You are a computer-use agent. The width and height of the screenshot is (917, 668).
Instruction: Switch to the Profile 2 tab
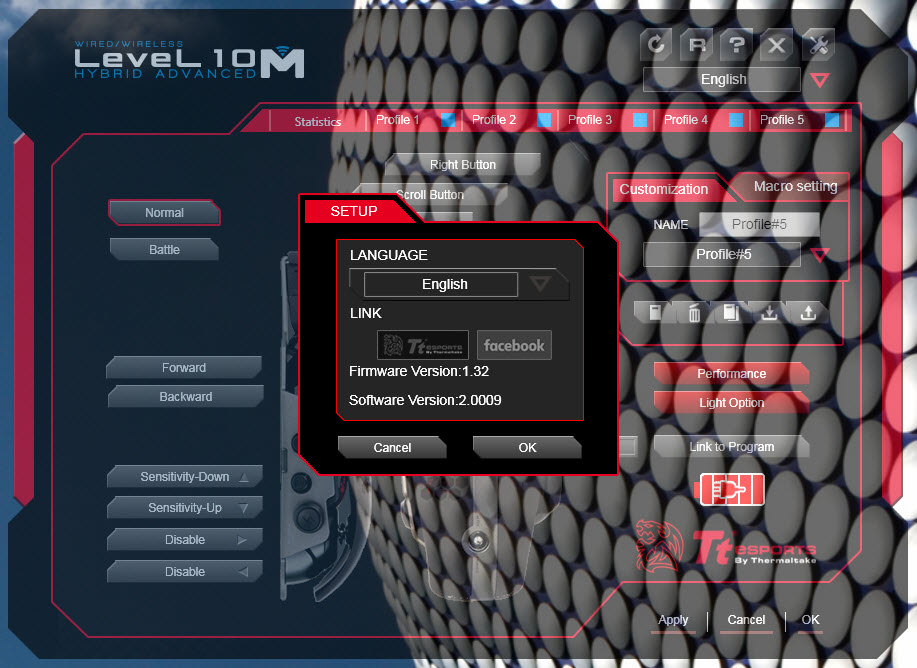[494, 120]
